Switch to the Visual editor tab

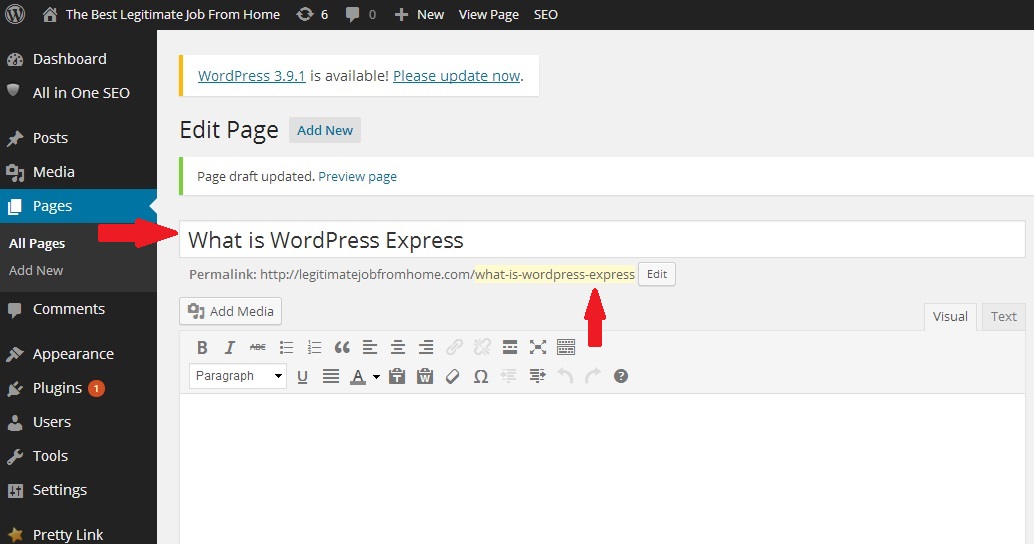[950, 317]
